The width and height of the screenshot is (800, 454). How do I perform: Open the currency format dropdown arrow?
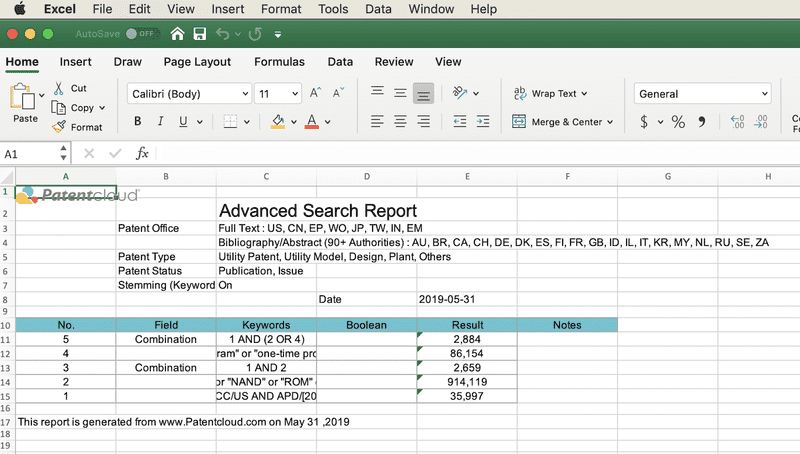tap(660, 122)
